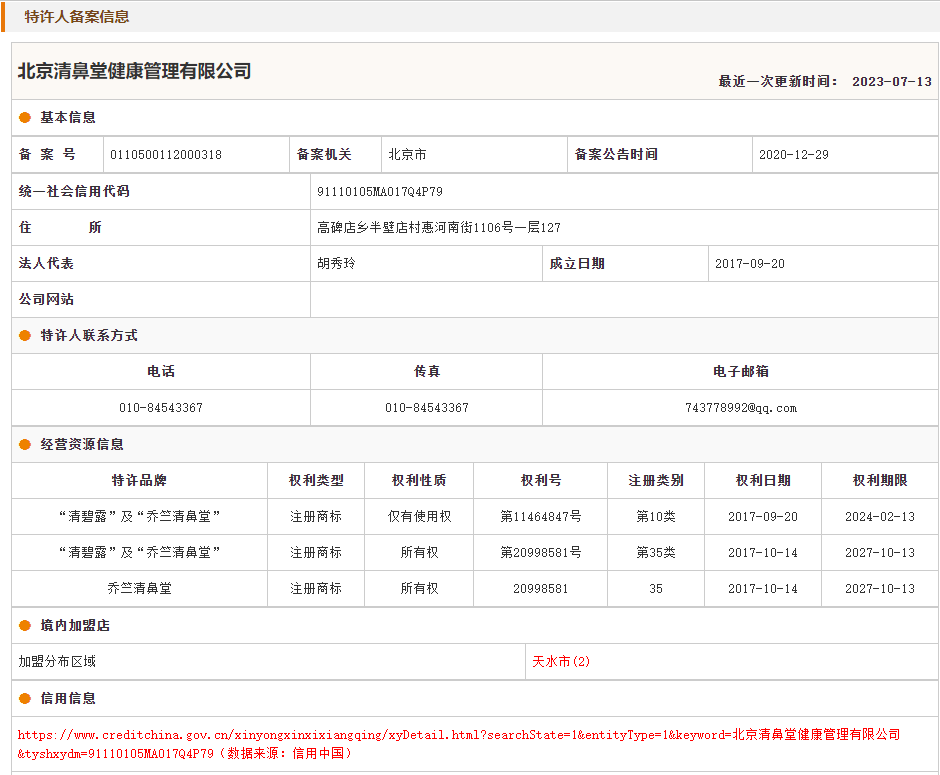Click the company name 北京清鼻堂健康管理有限公司 heading
Image resolution: width=940 pixels, height=775 pixels.
[134, 71]
